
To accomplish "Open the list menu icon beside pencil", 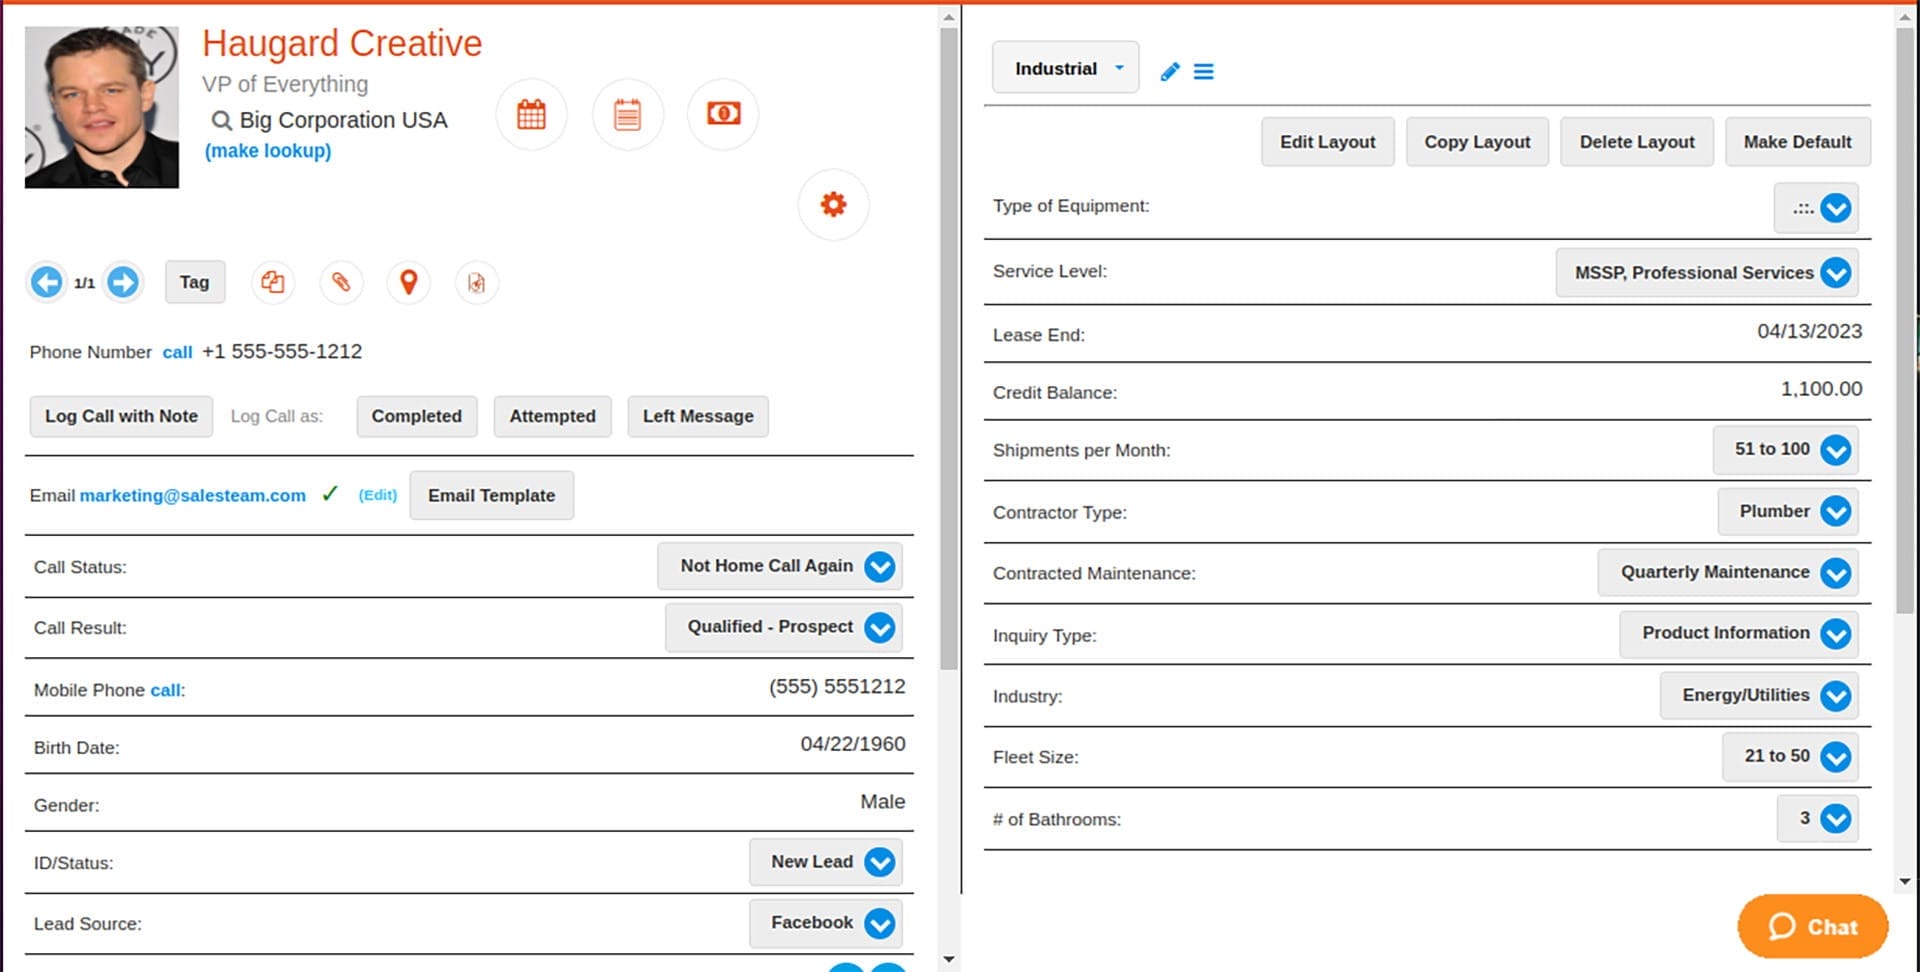I will point(1204,71).
